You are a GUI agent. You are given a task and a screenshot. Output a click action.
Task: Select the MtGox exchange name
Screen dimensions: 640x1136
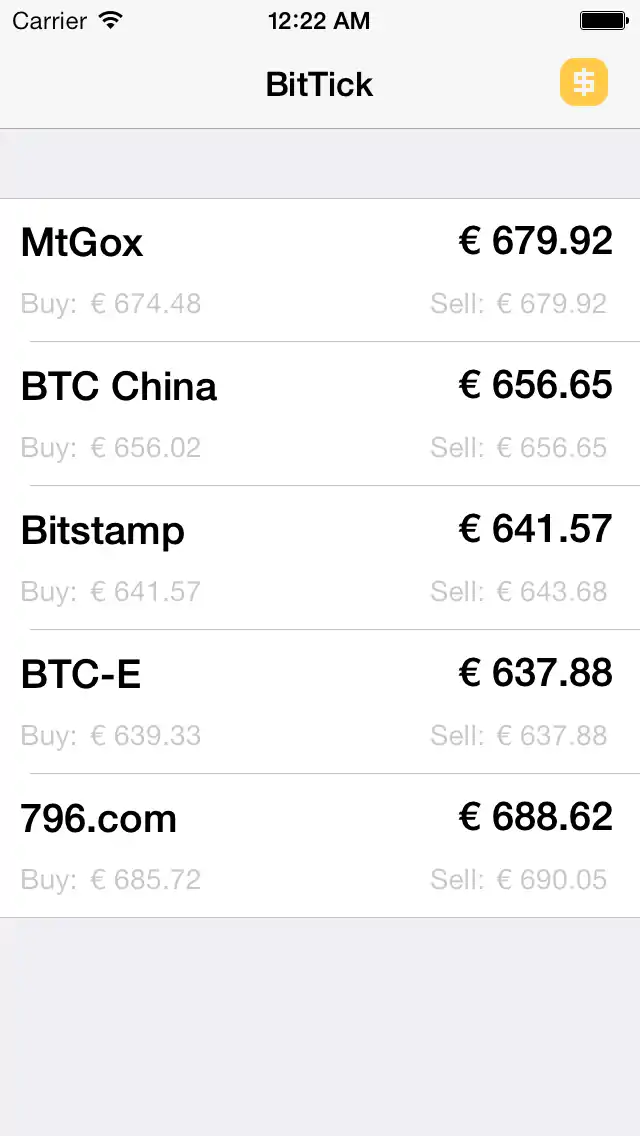[x=82, y=242]
